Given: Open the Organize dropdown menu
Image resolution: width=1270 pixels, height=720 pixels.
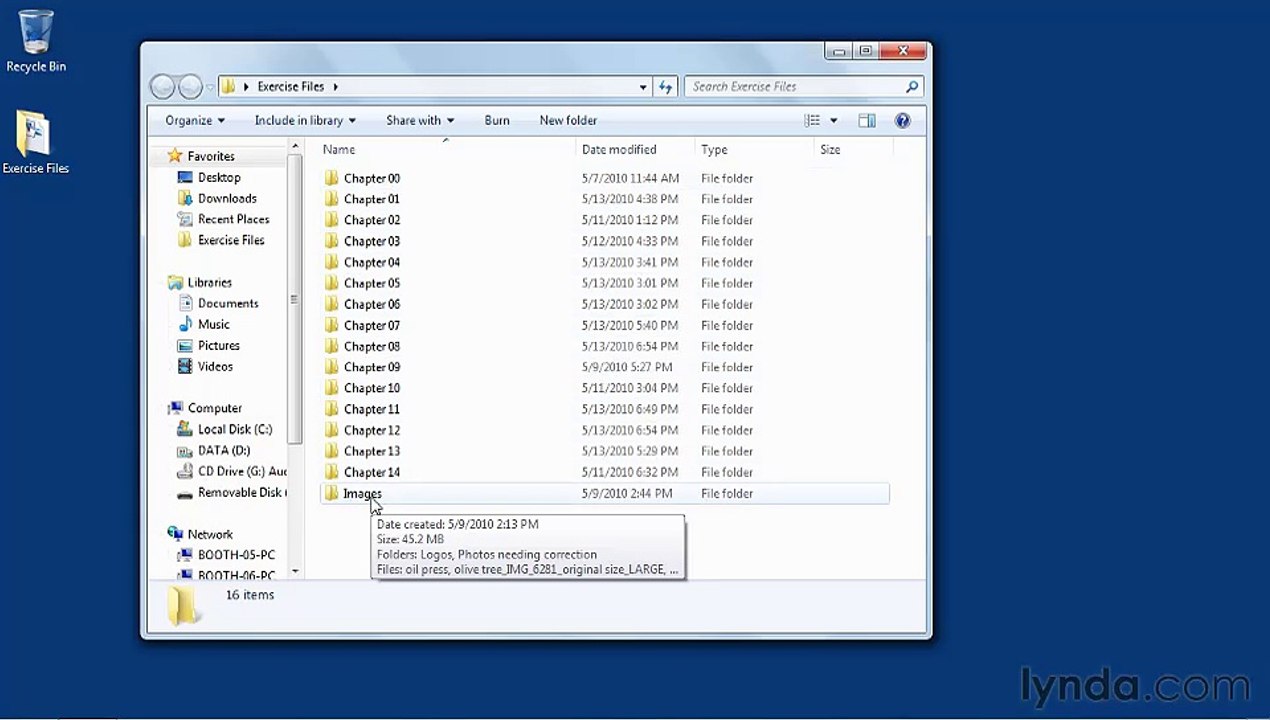Looking at the screenshot, I should tap(195, 120).
